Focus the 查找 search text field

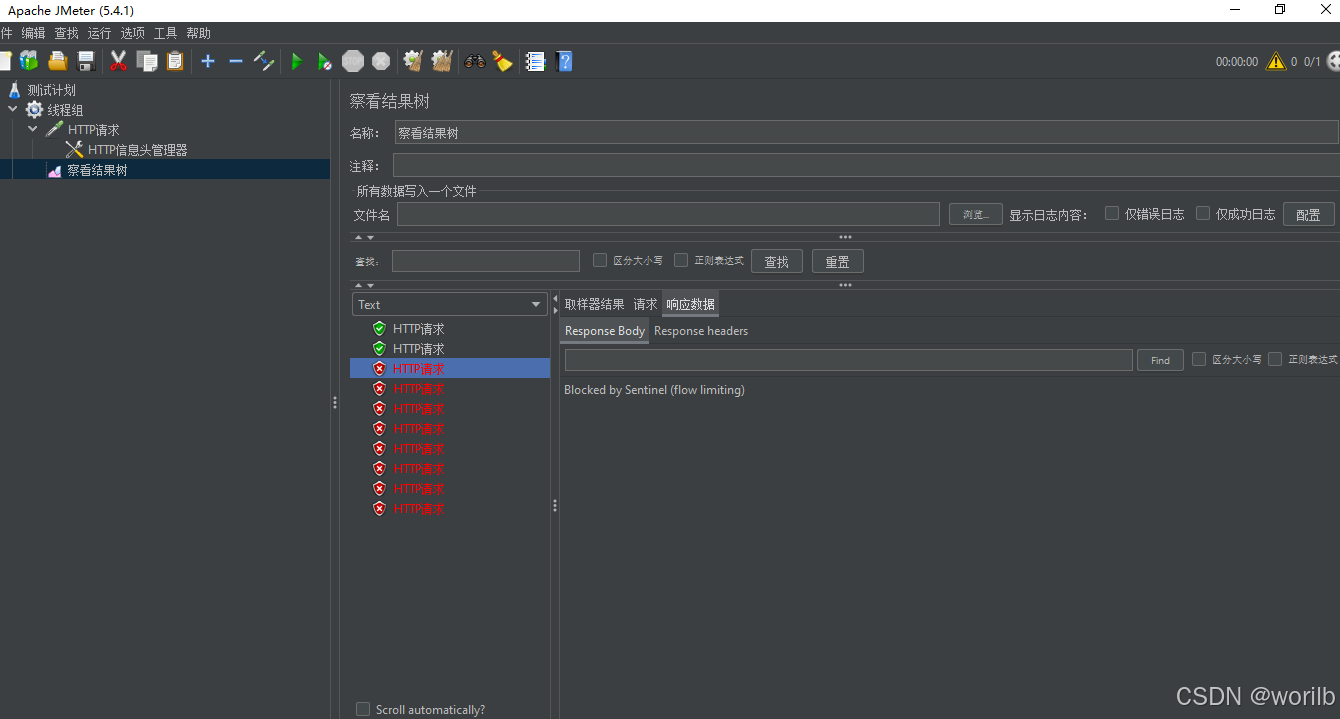(x=486, y=261)
